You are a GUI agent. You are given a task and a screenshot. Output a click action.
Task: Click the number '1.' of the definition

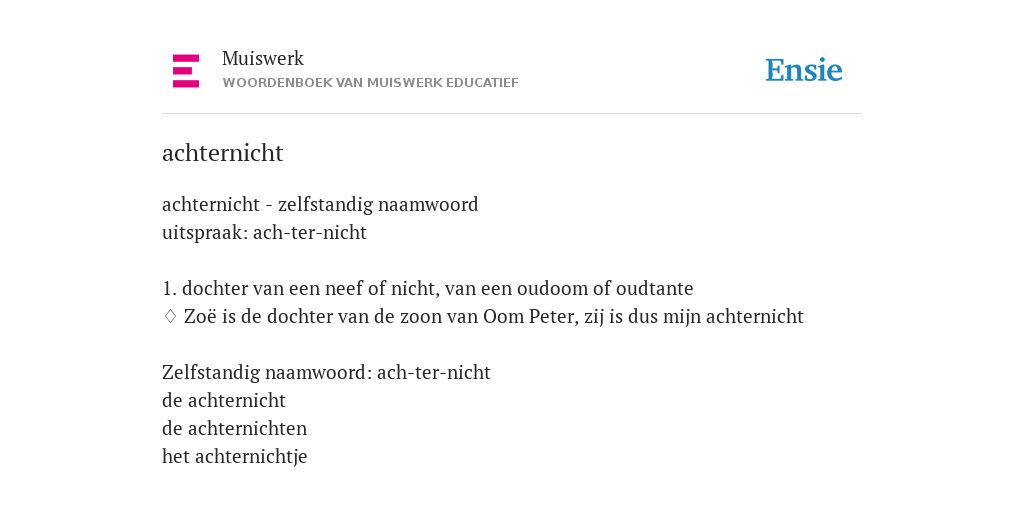pos(169,289)
